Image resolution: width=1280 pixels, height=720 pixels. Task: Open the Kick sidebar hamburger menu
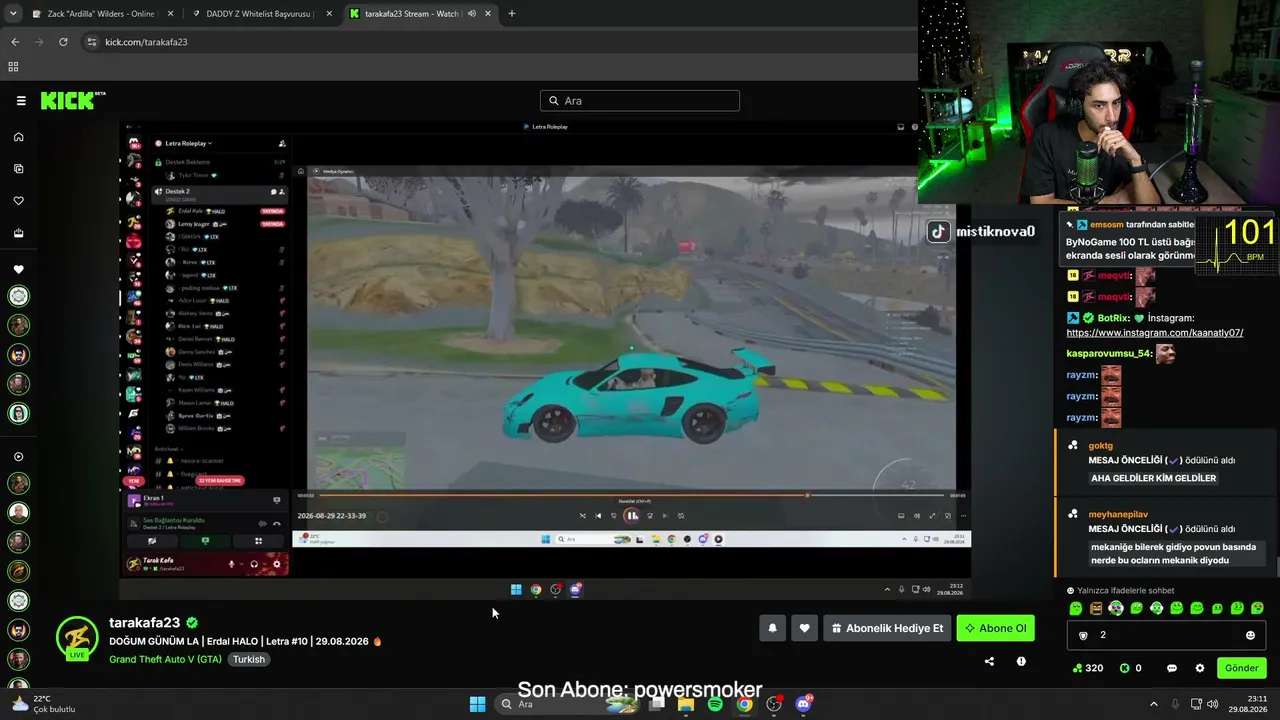tap(21, 101)
